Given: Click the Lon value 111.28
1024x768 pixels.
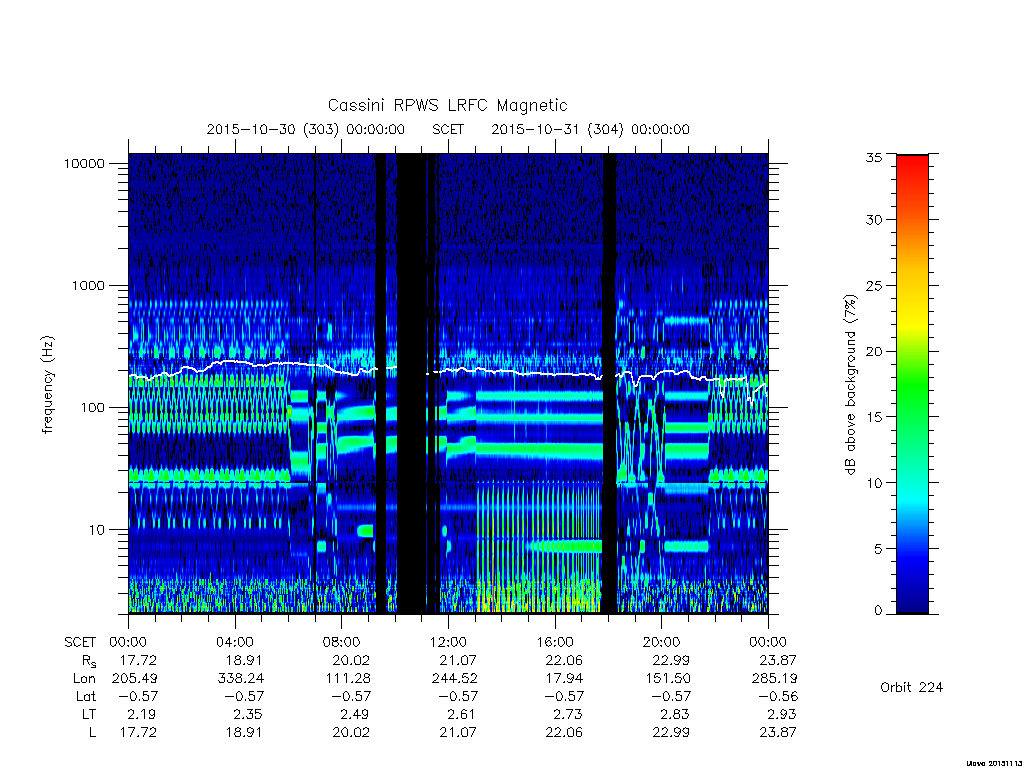Looking at the screenshot, I should (x=347, y=679).
